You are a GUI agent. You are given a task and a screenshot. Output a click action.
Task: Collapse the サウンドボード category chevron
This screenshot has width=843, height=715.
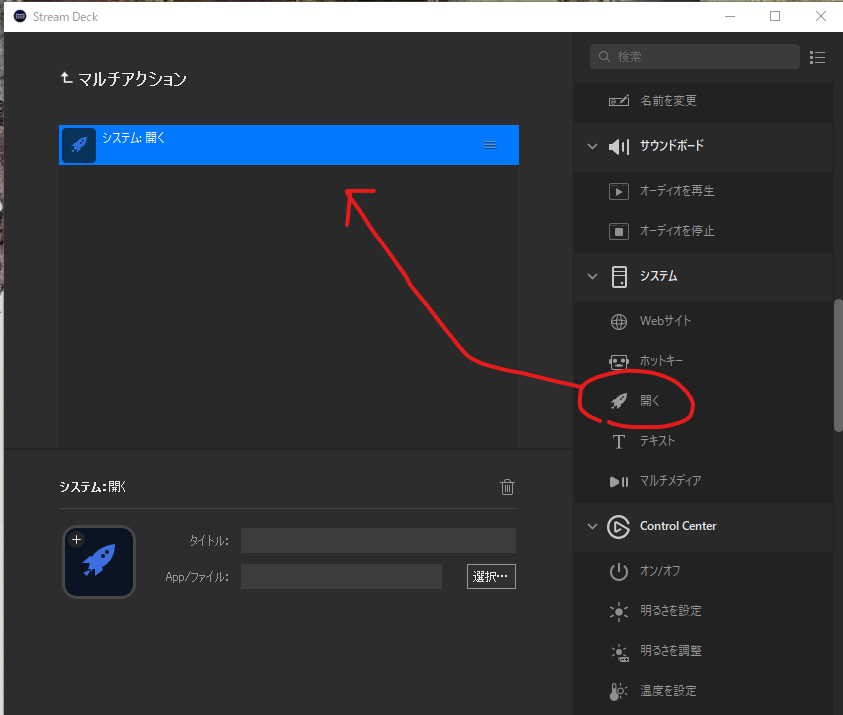(592, 146)
